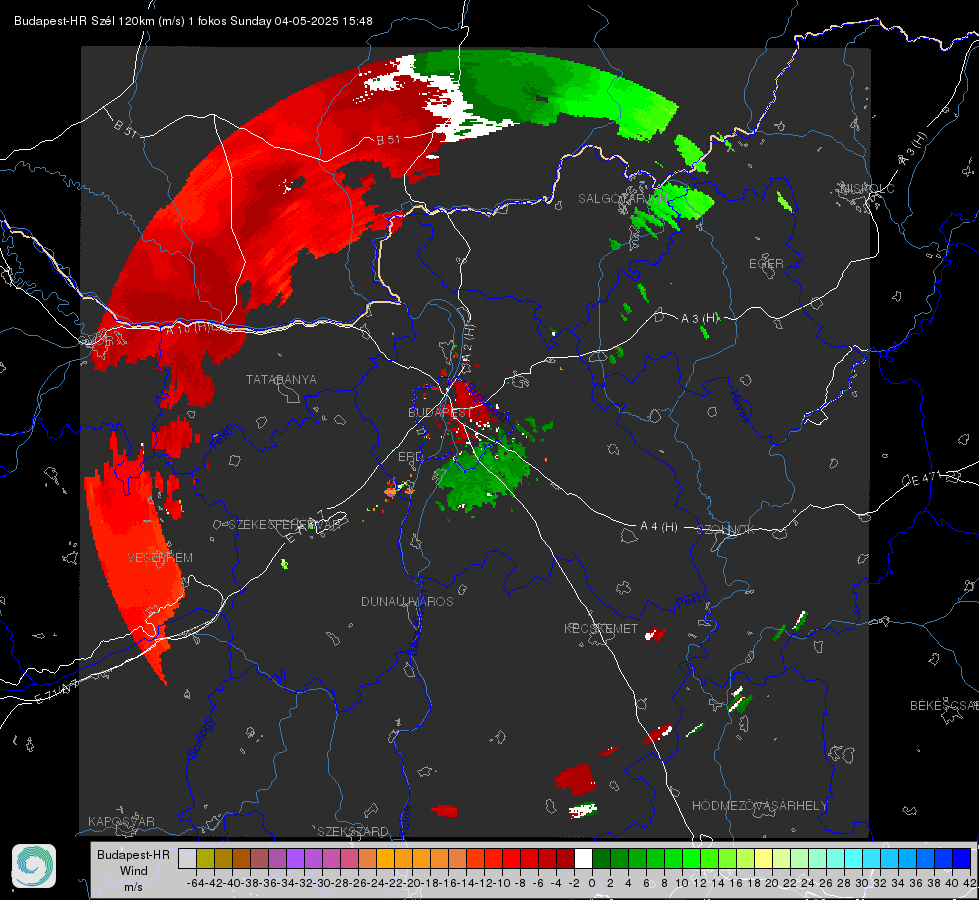Image resolution: width=979 pixels, height=900 pixels.
Task: Click the '0' value in the legend scale
Action: point(592,883)
